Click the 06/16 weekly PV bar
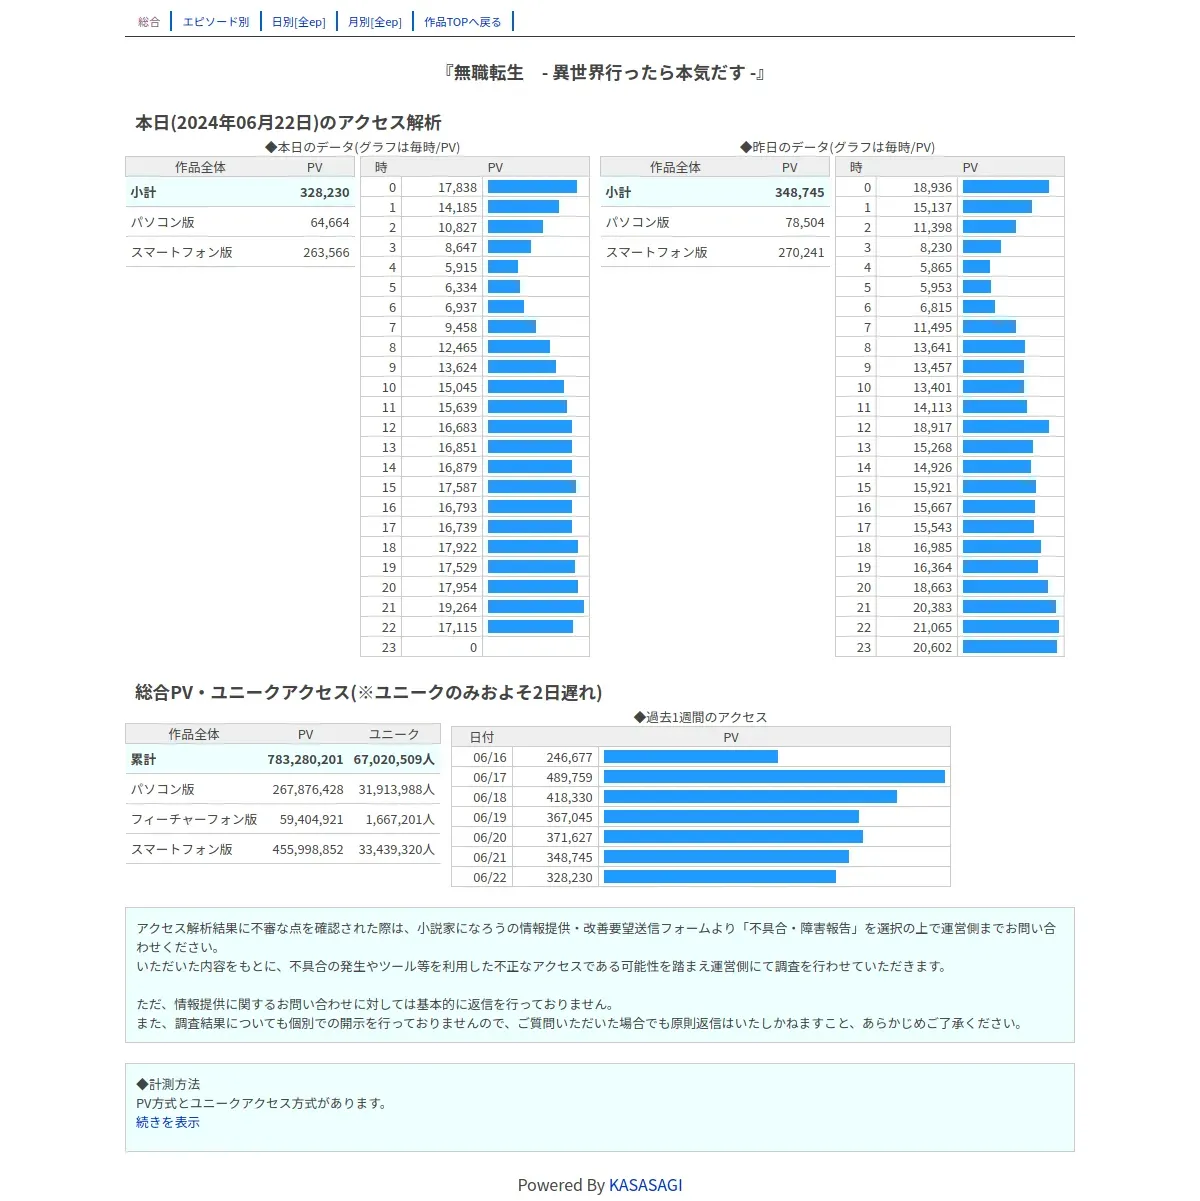1200x1201 pixels. tap(691, 757)
